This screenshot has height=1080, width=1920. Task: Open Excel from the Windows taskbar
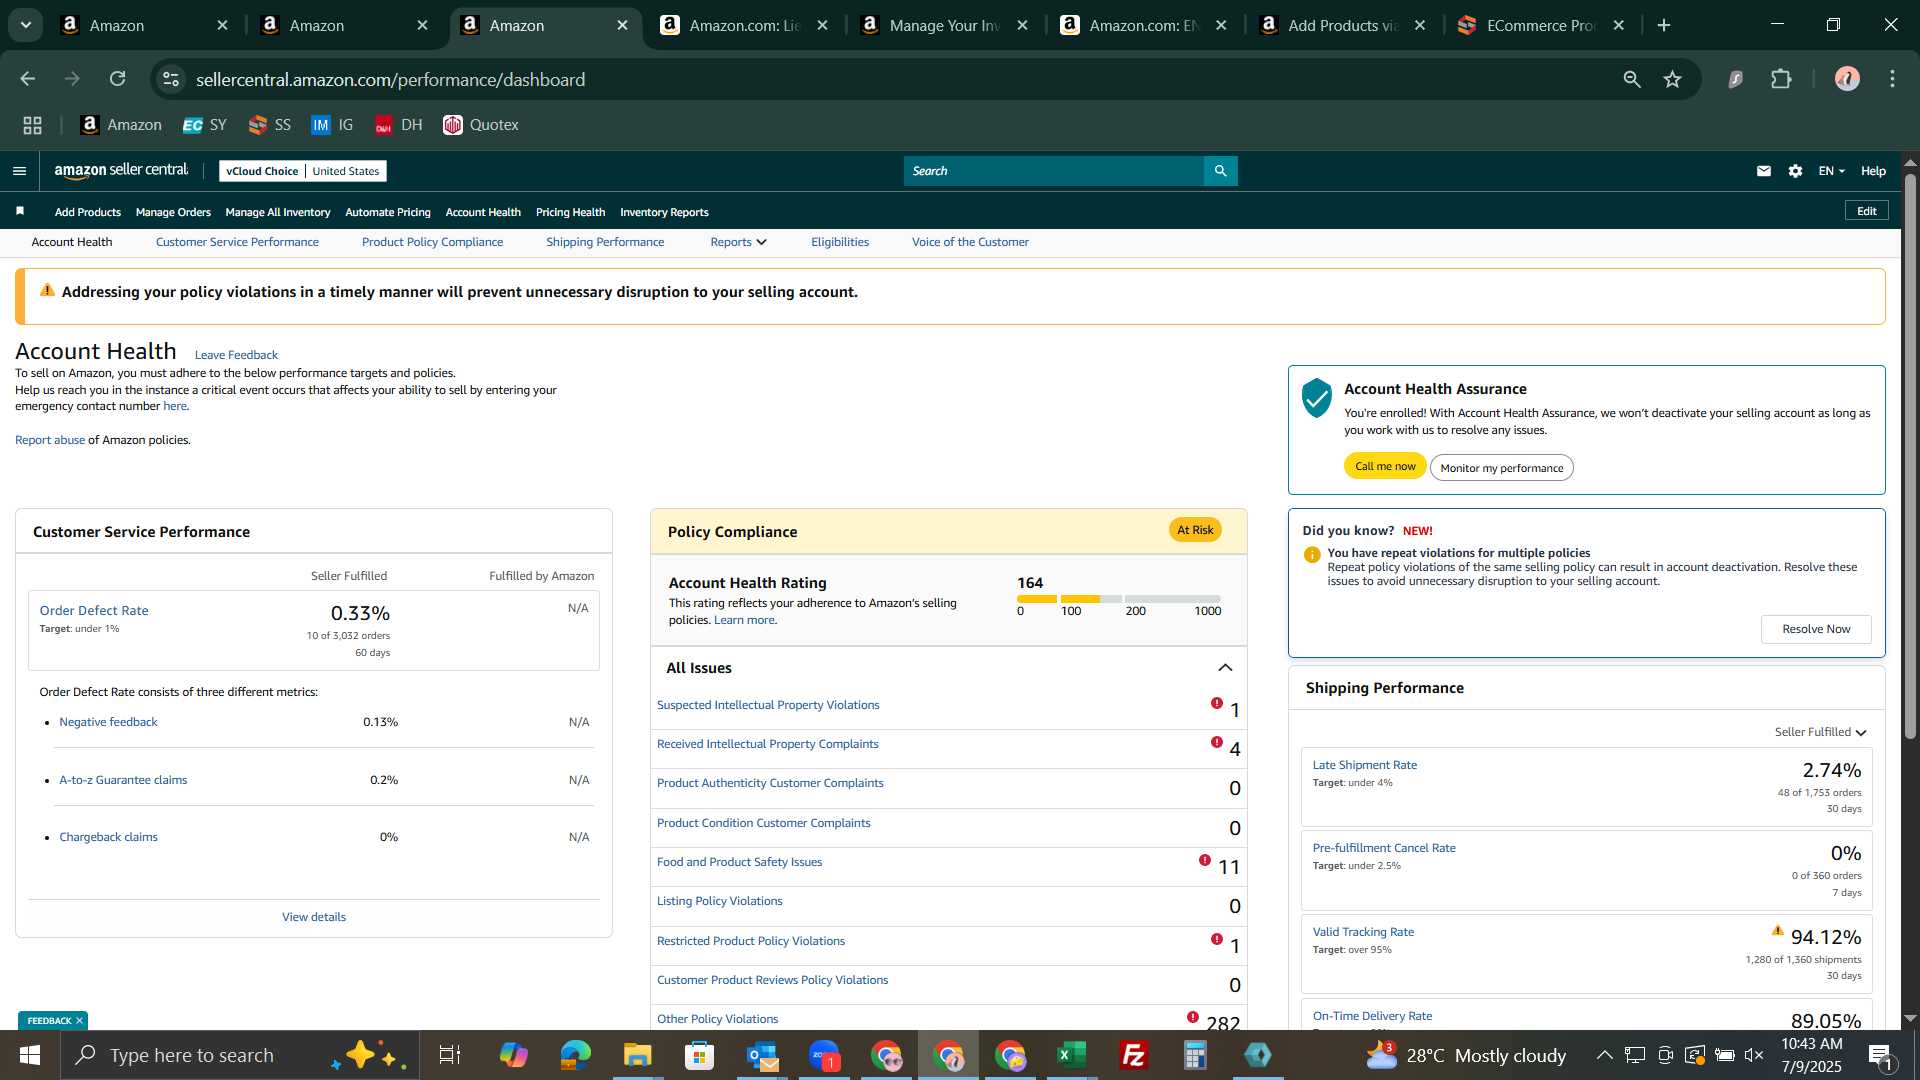click(1071, 1055)
